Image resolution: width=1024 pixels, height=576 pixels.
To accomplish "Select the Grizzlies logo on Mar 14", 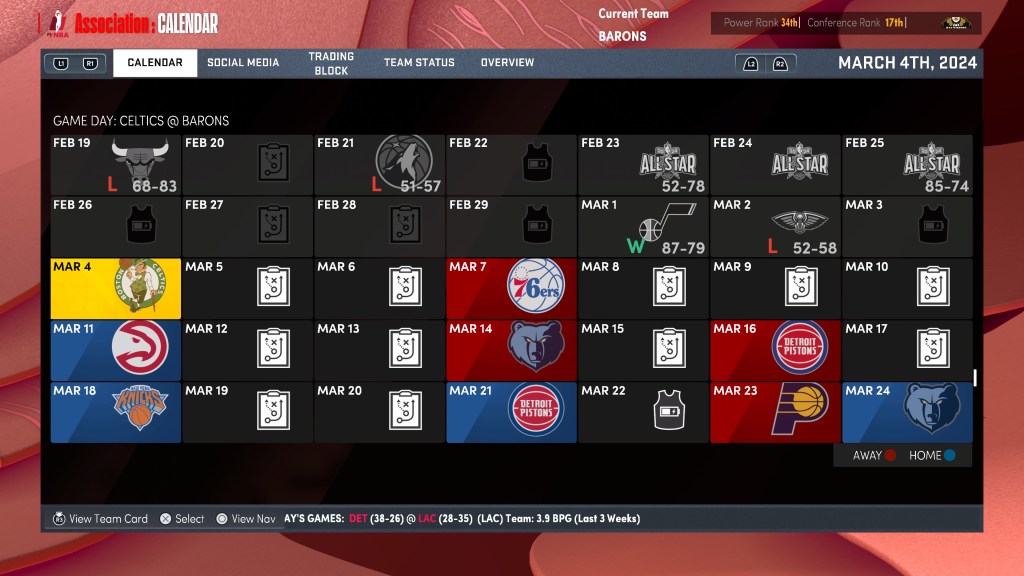I will click(x=536, y=348).
